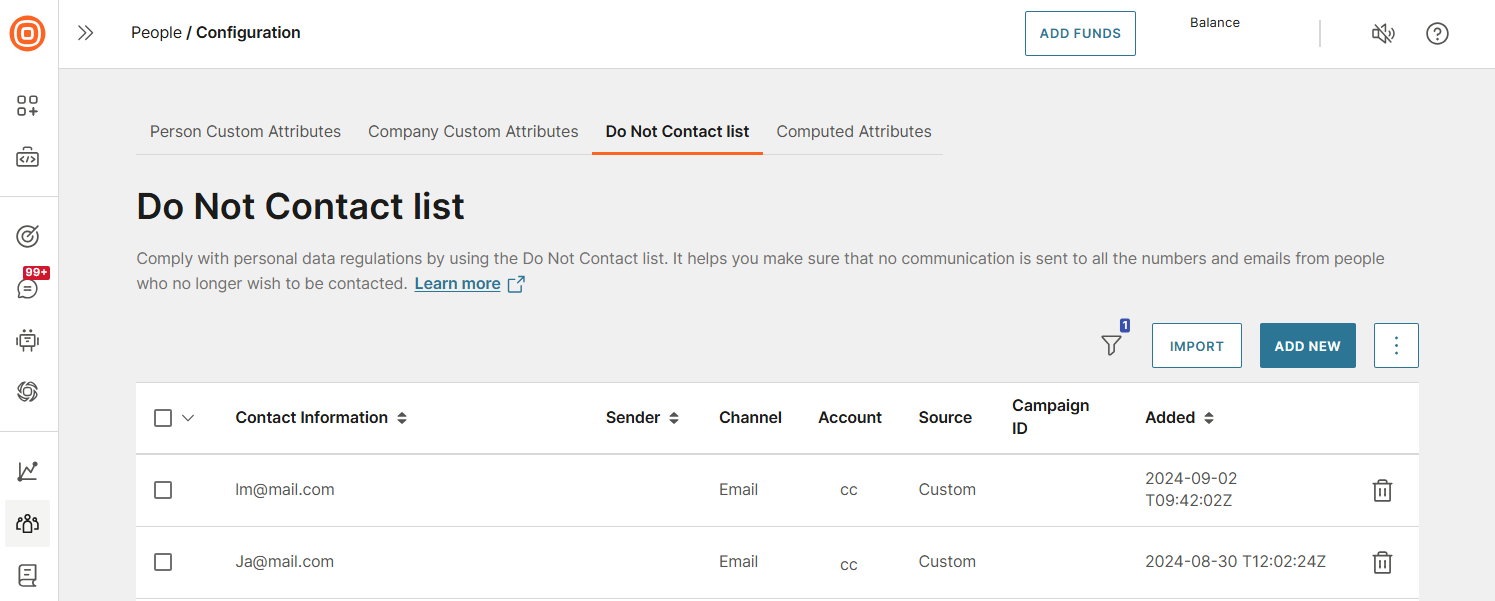Click the ADD NEW button

tap(1307, 345)
